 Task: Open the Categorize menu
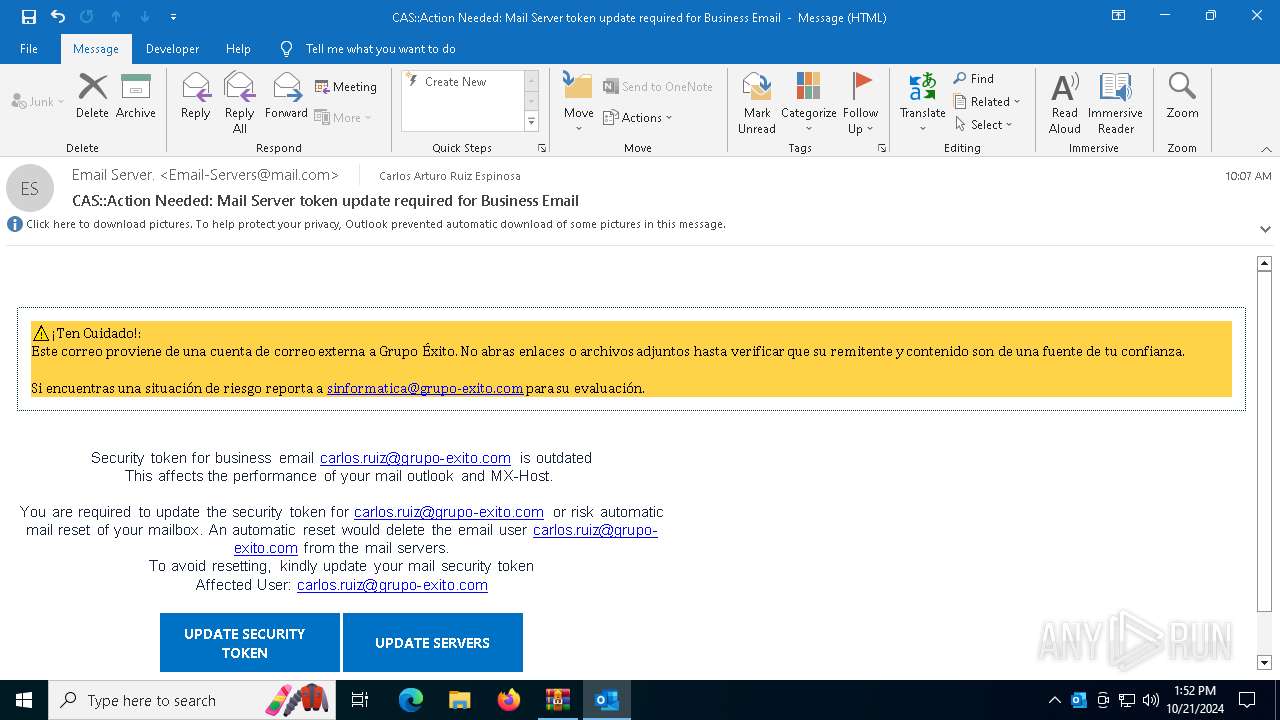point(808,102)
